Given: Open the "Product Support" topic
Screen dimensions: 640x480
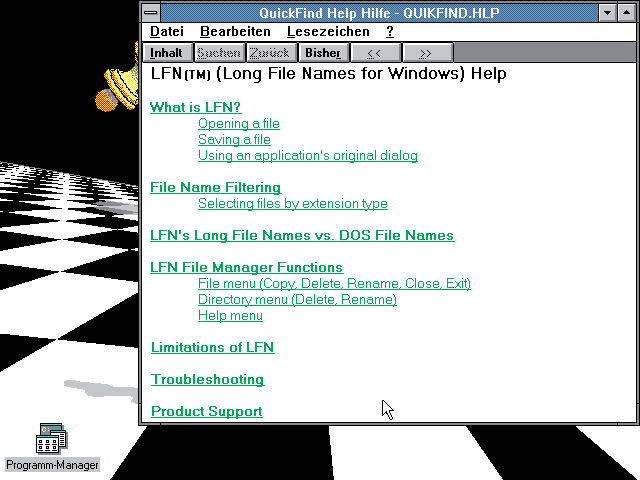Looking at the screenshot, I should [207, 411].
